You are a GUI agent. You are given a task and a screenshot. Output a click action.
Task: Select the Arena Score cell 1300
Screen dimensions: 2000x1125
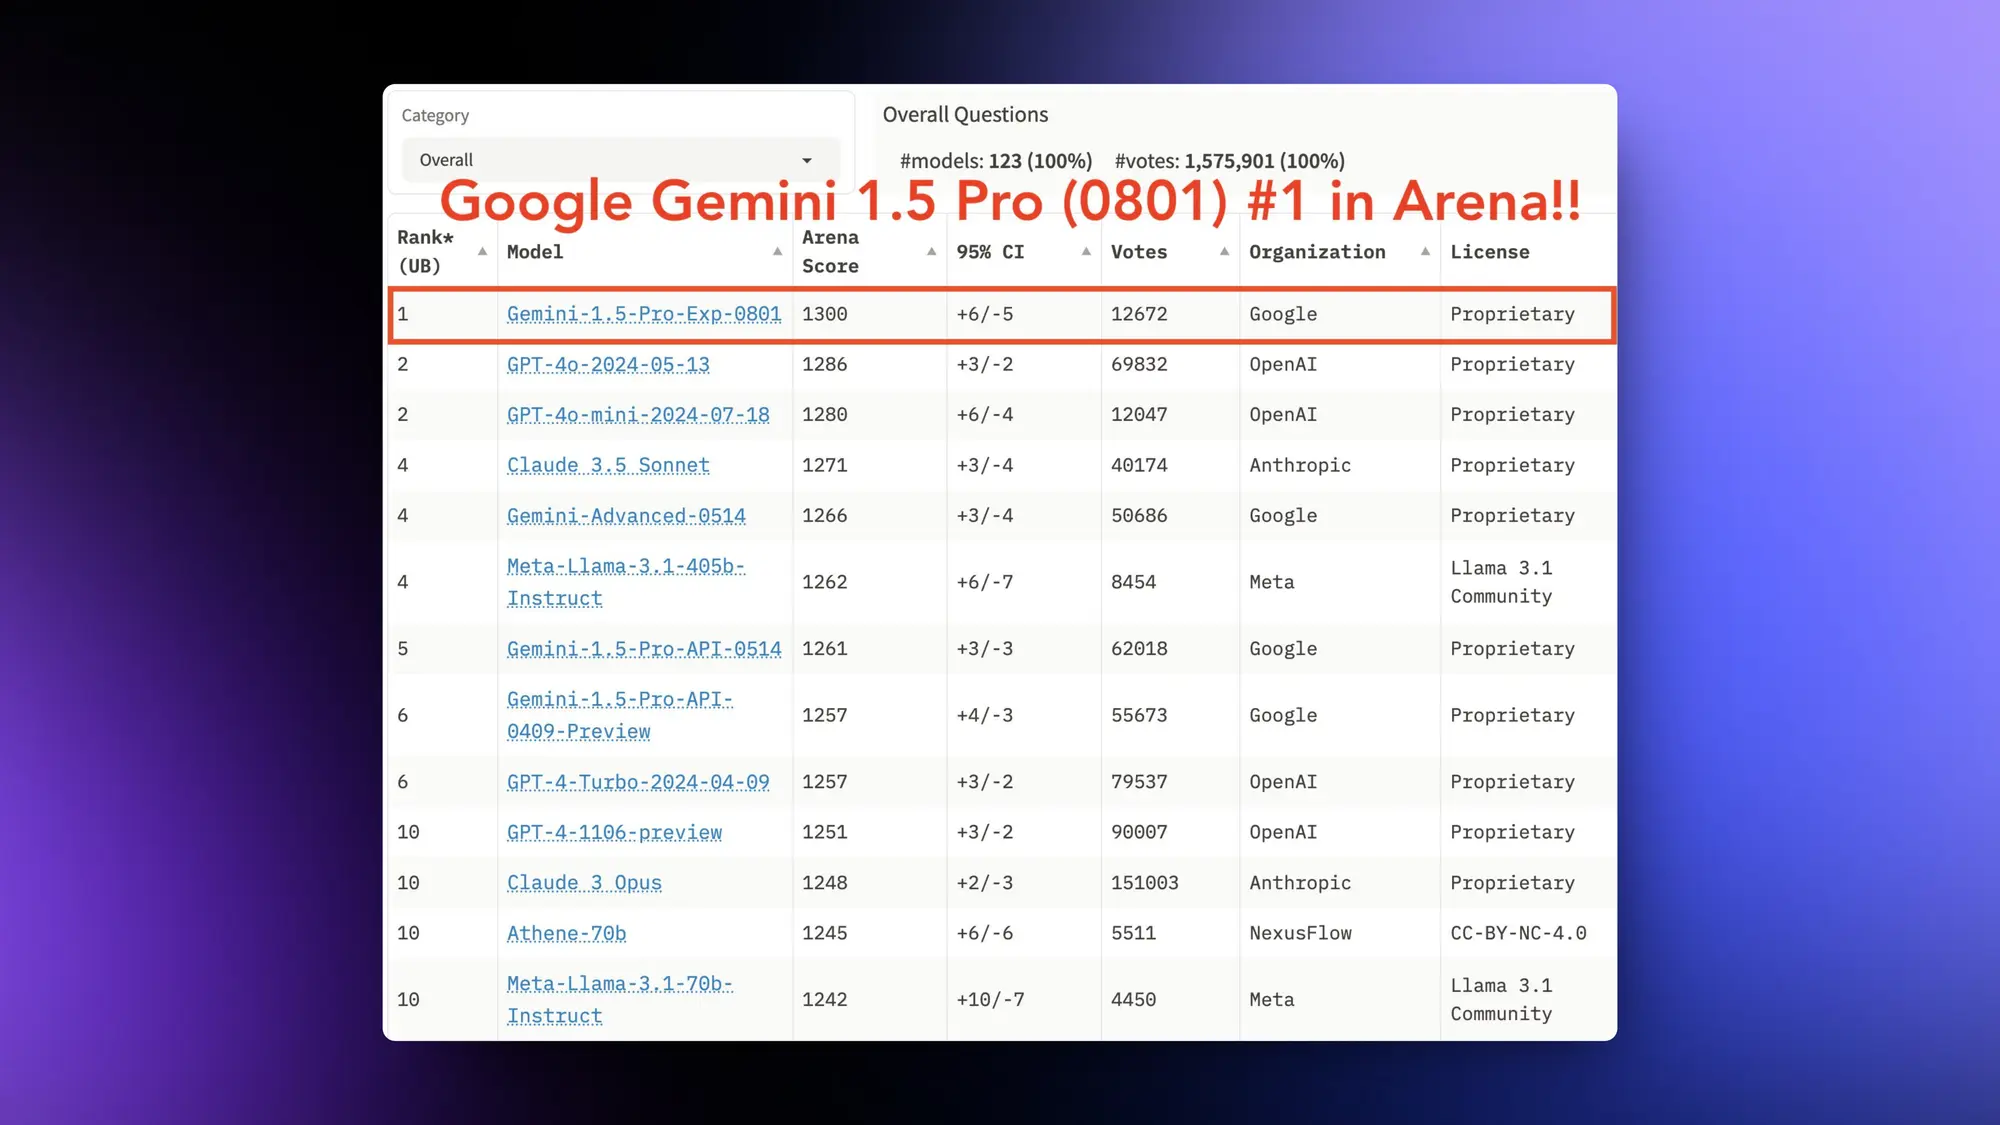pos(824,314)
